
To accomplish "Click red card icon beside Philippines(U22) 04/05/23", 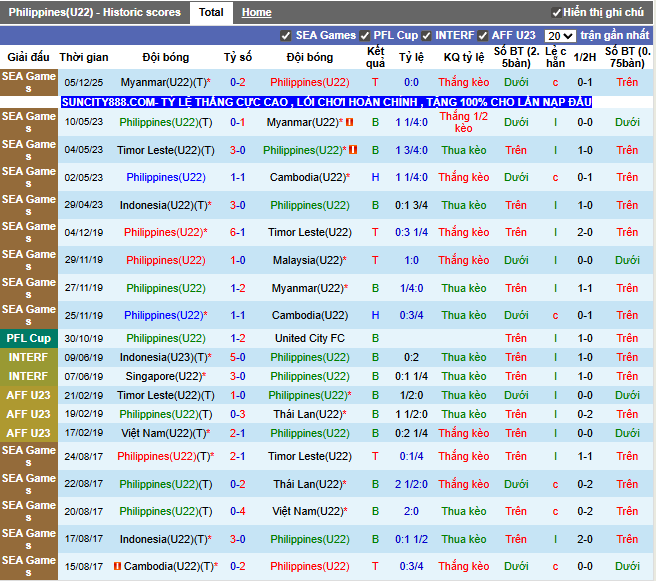I will 353,150.
